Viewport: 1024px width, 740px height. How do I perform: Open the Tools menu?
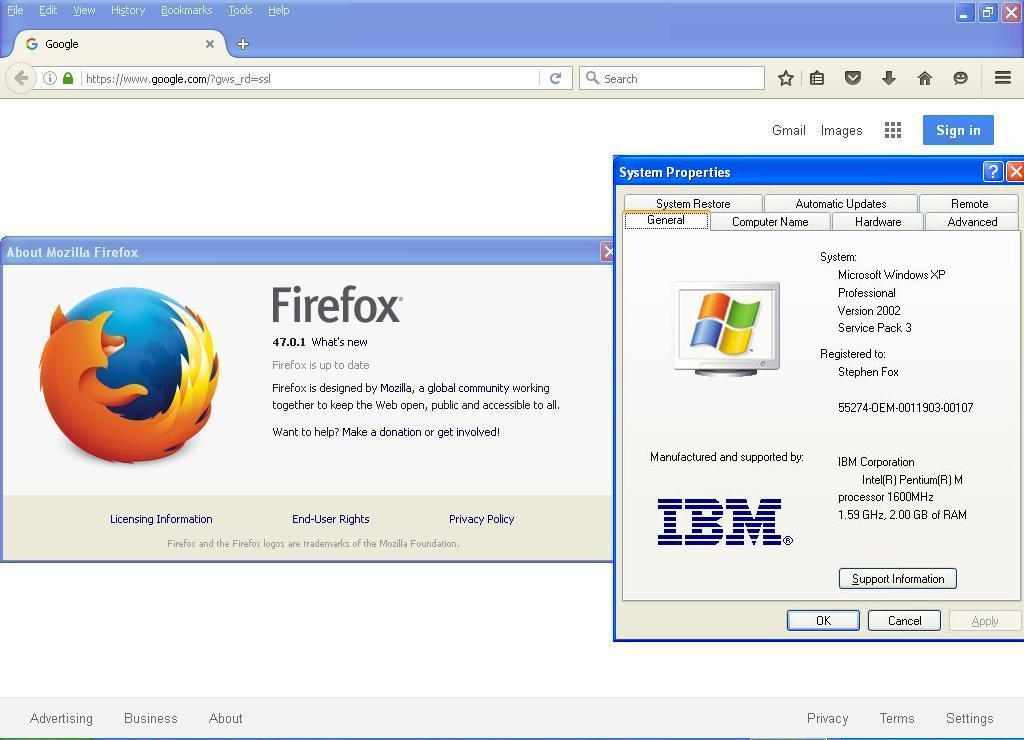(240, 10)
